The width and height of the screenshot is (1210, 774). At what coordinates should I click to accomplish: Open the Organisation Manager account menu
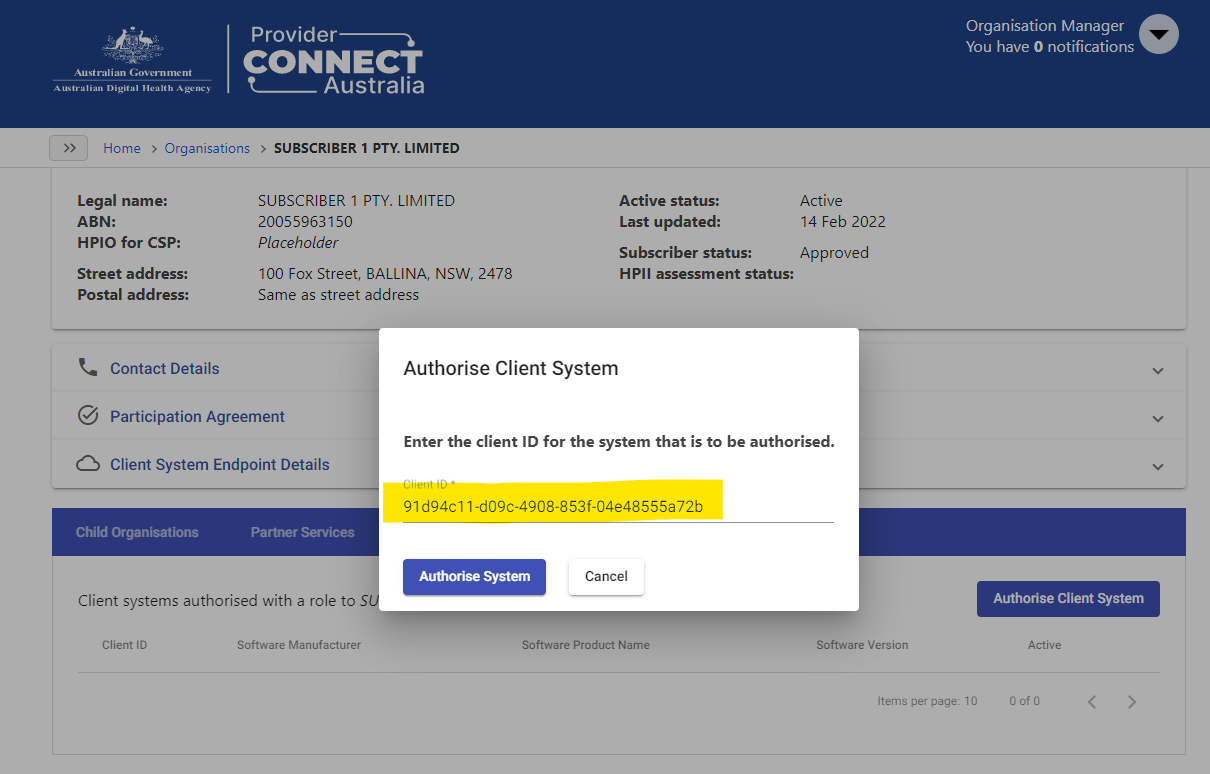(x=1158, y=34)
